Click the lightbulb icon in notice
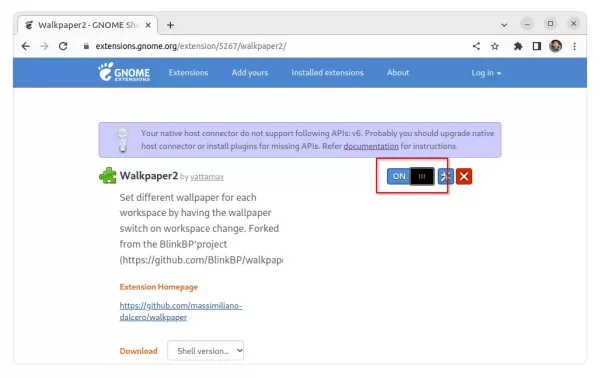Screen dimensions: 600x379 click(122, 140)
